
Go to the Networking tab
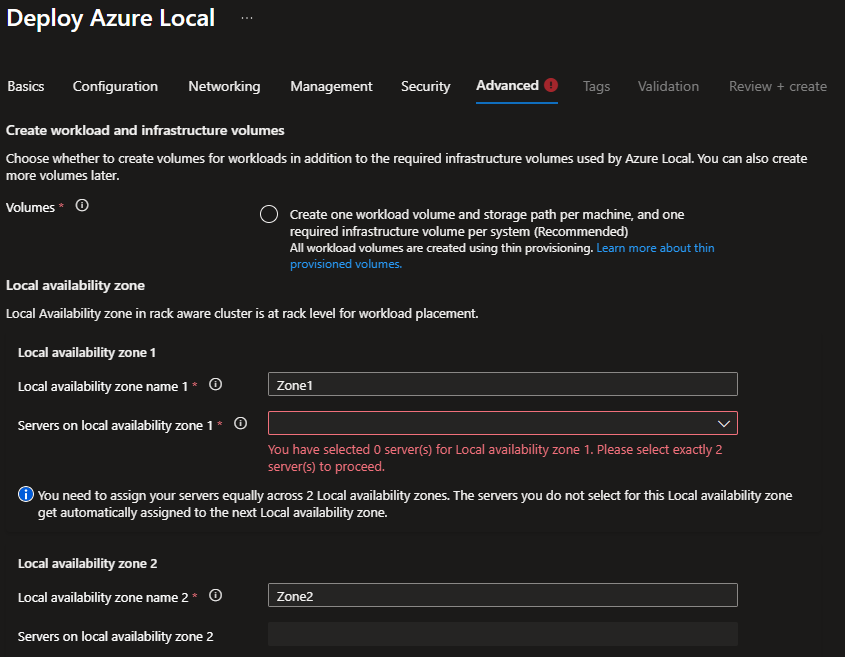tap(224, 86)
